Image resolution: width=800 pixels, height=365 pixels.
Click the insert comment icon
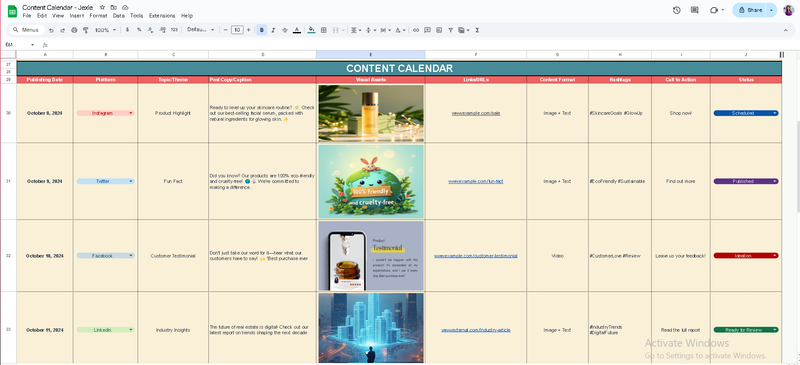(x=428, y=30)
